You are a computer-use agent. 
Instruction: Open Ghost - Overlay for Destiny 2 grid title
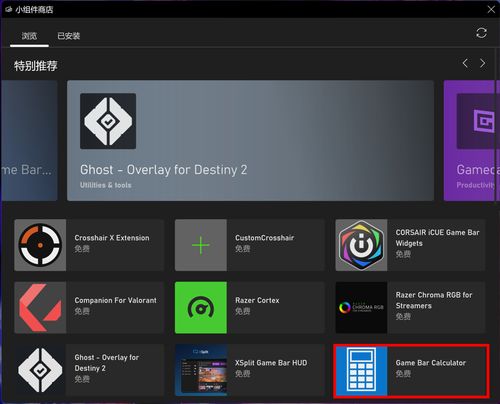point(107,363)
